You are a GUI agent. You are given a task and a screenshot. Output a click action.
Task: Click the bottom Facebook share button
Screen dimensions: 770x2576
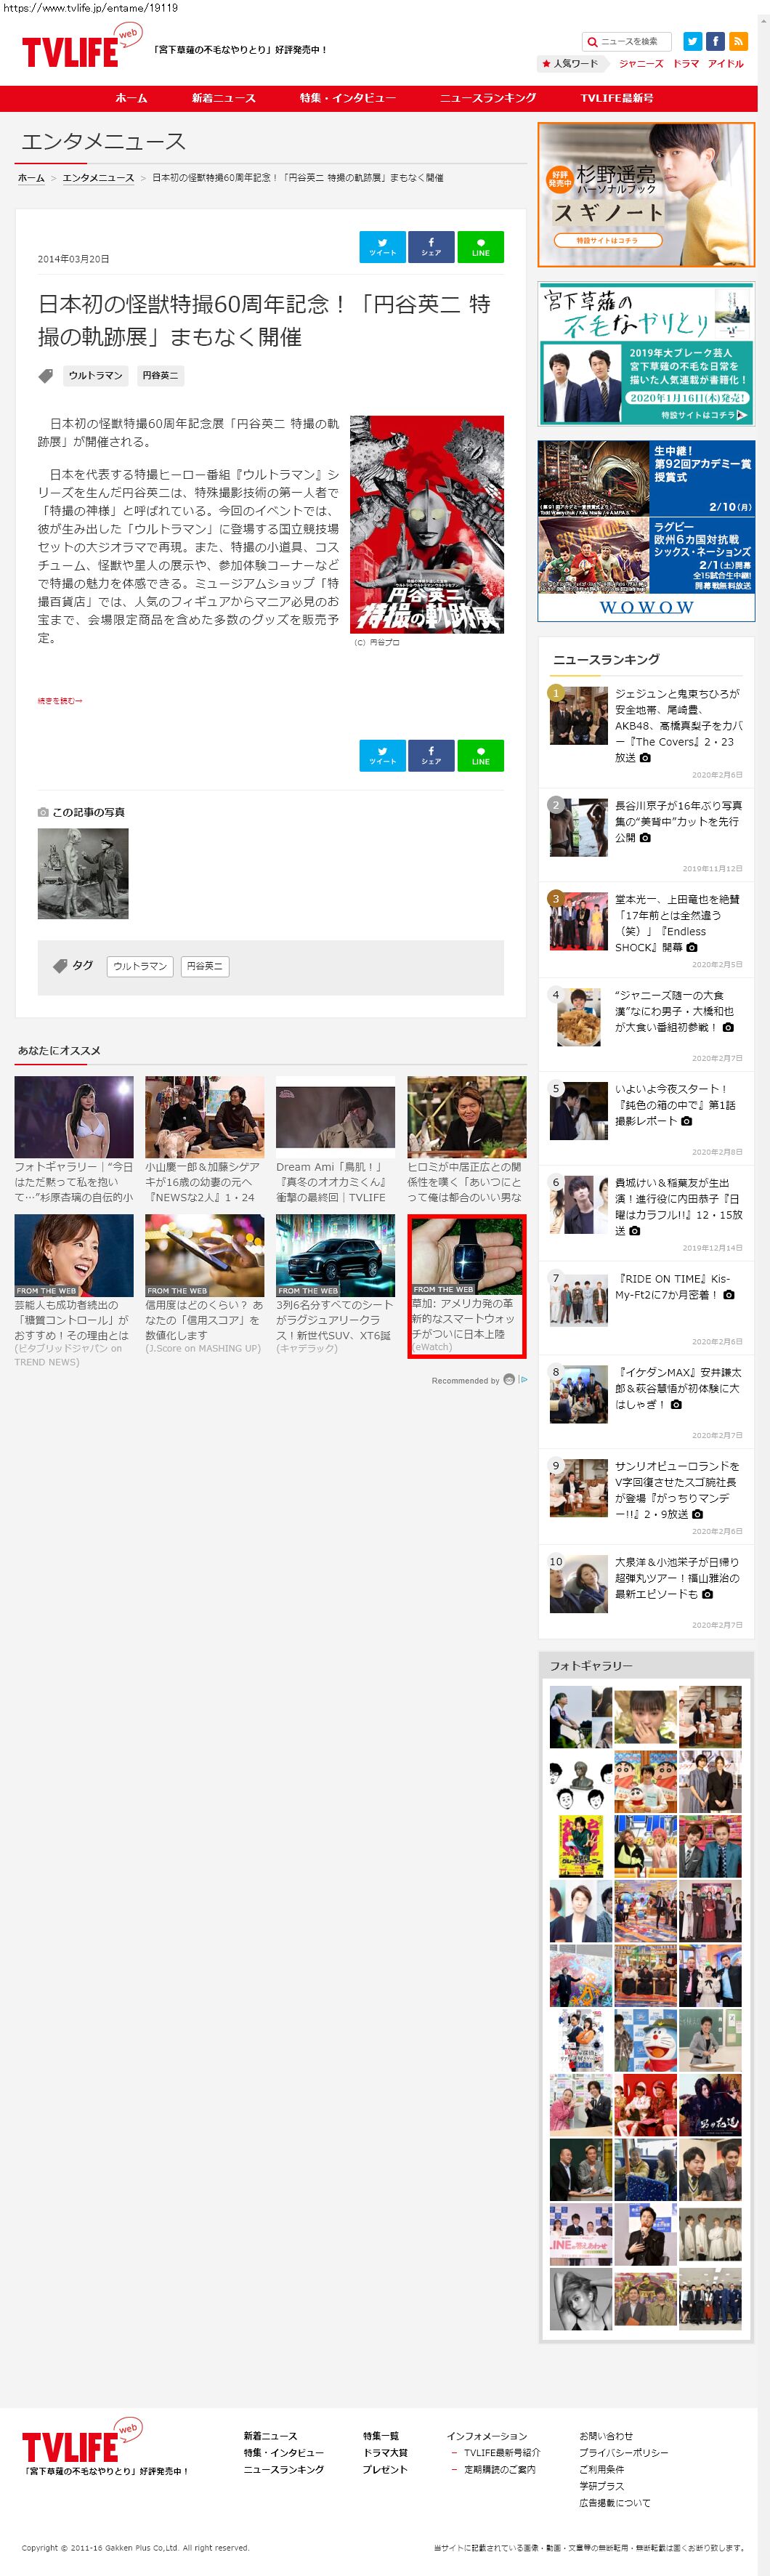coord(431,755)
